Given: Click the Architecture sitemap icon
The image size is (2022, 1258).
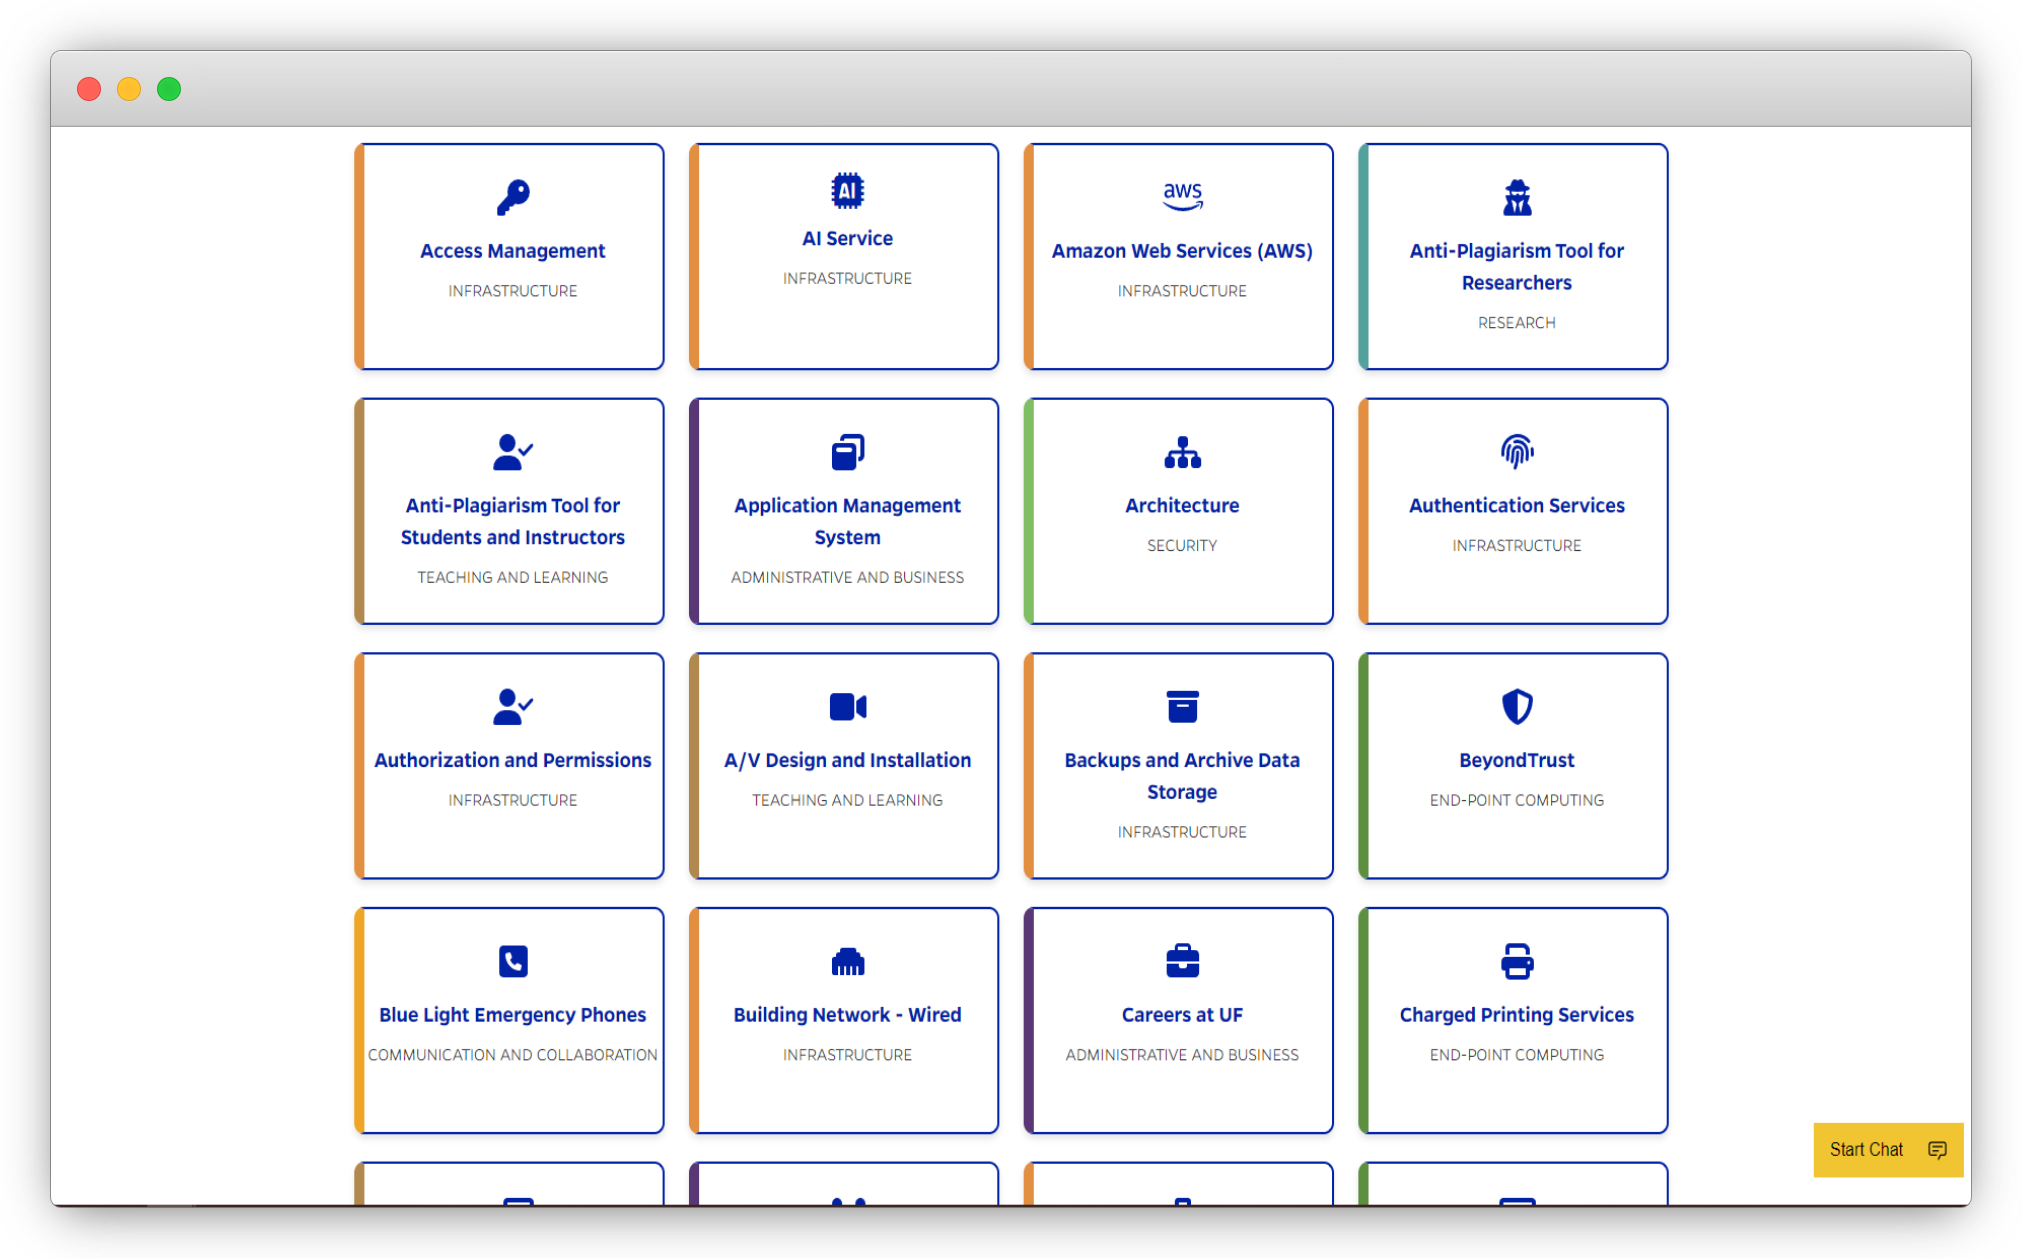Looking at the screenshot, I should click(1182, 452).
